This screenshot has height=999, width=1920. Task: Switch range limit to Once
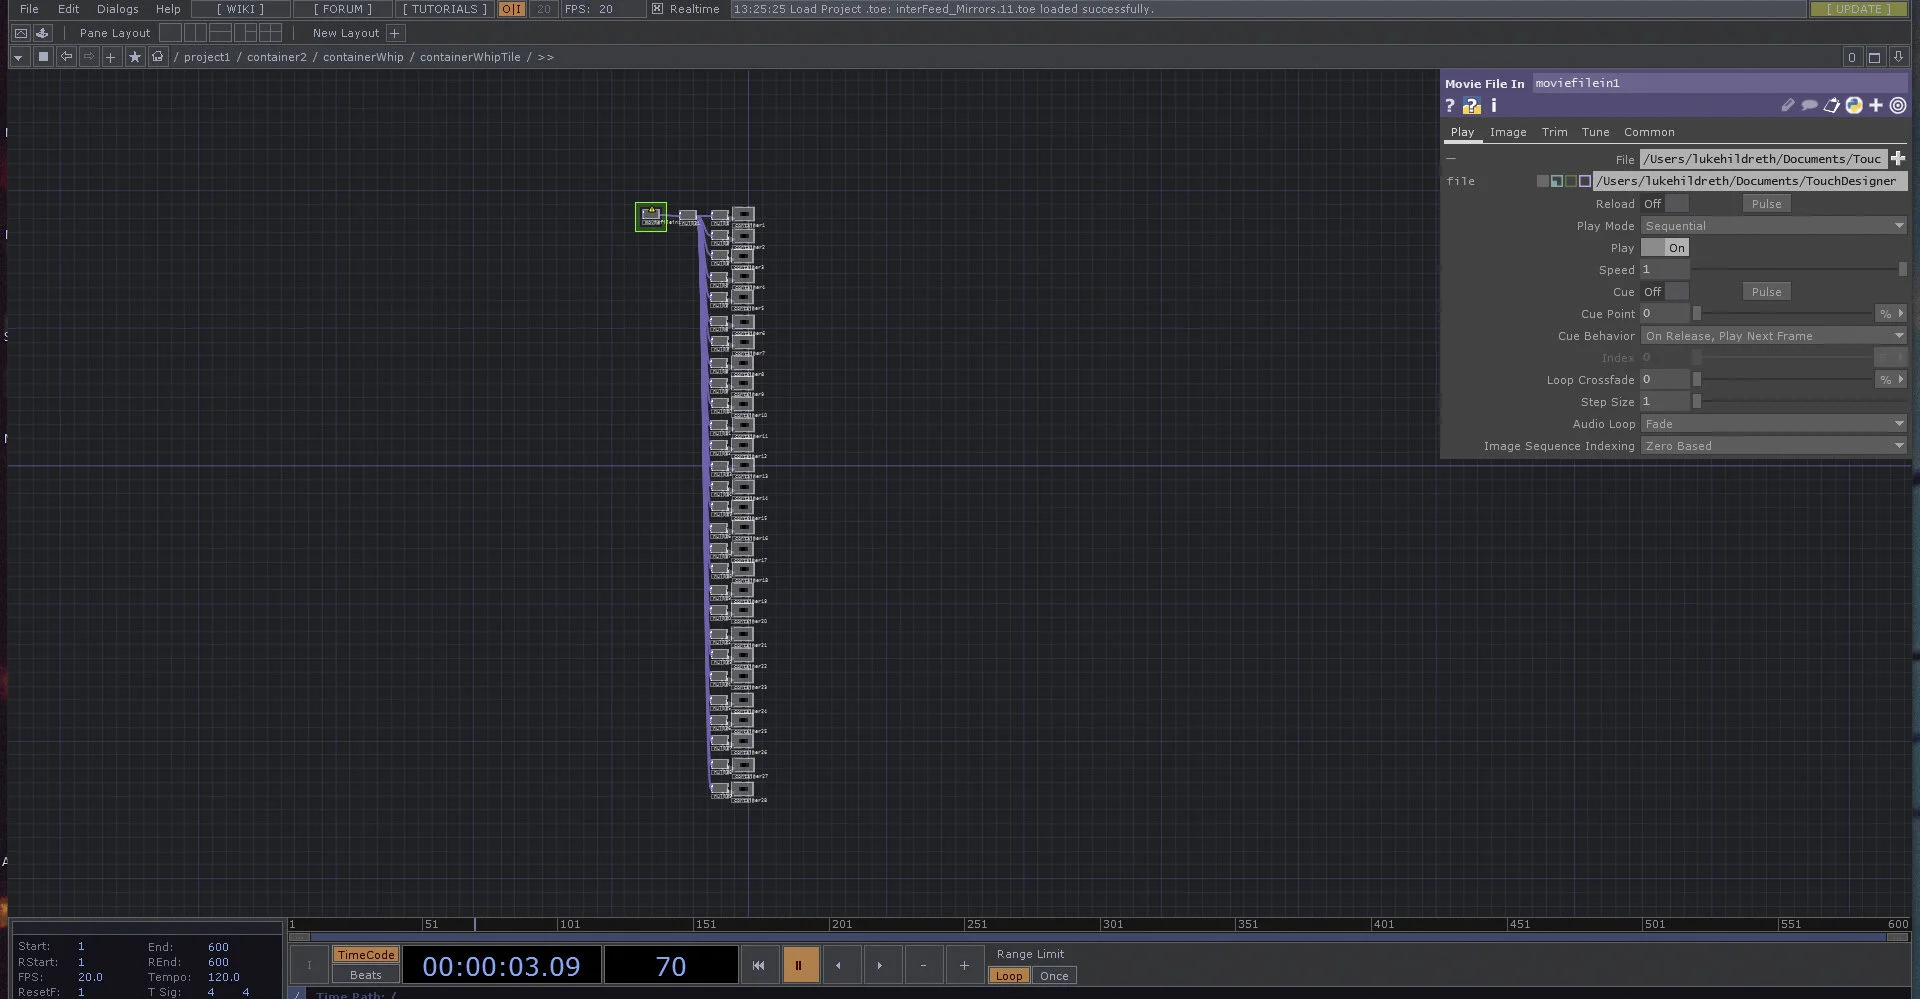click(1054, 976)
